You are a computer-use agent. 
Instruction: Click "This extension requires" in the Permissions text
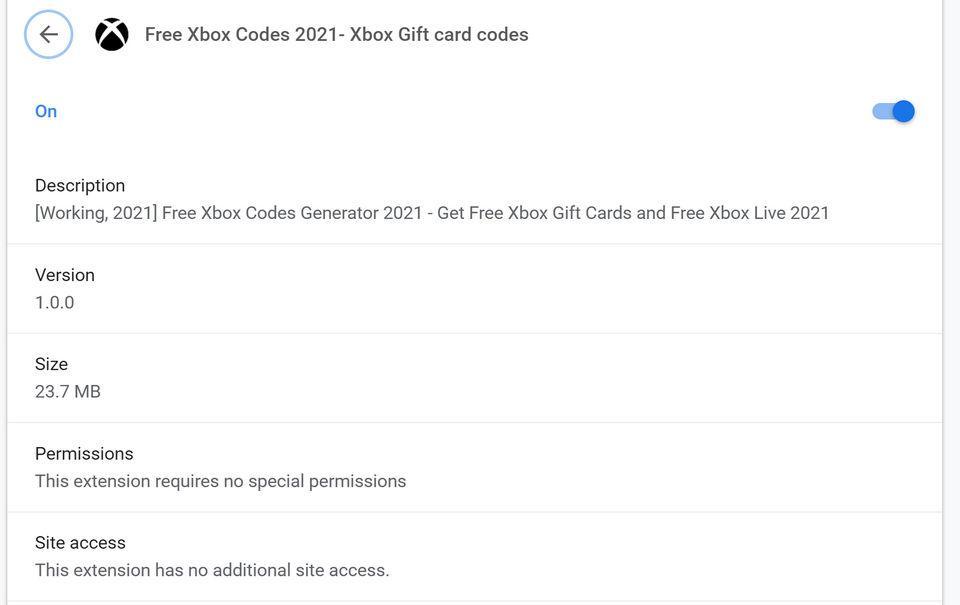click(126, 481)
